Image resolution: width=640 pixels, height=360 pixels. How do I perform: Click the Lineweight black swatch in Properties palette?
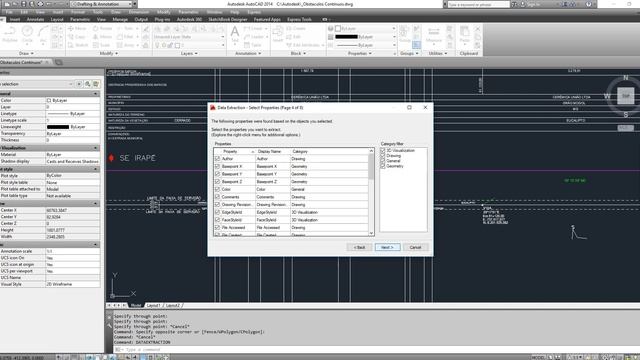click(x=58, y=127)
